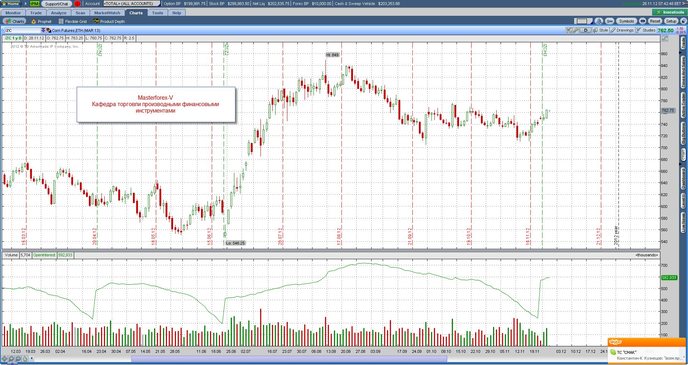The width and height of the screenshot is (688, 365).
Task: Click the Symbols button
Action: tap(626, 21)
